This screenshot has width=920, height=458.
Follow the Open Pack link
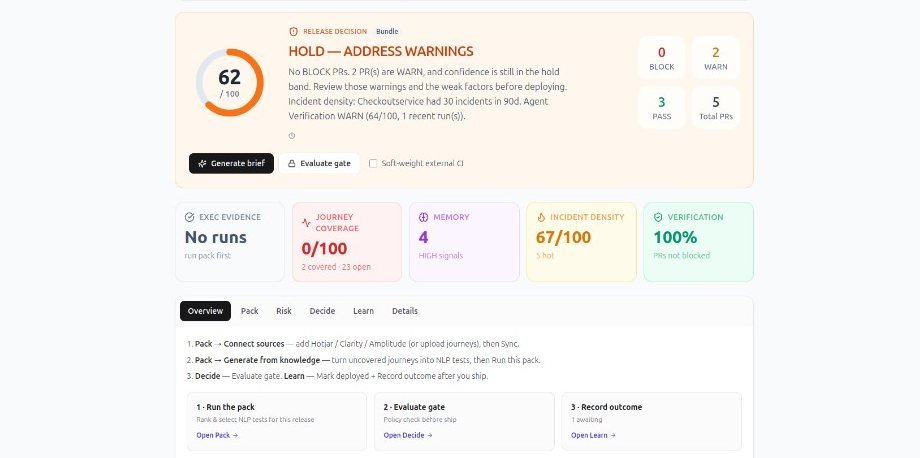(217, 435)
